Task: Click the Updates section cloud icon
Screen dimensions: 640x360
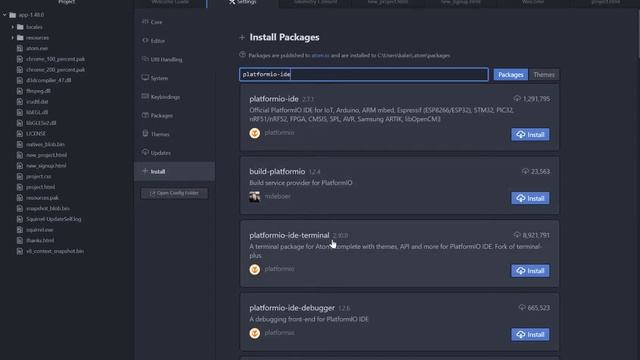Action: click(145, 152)
